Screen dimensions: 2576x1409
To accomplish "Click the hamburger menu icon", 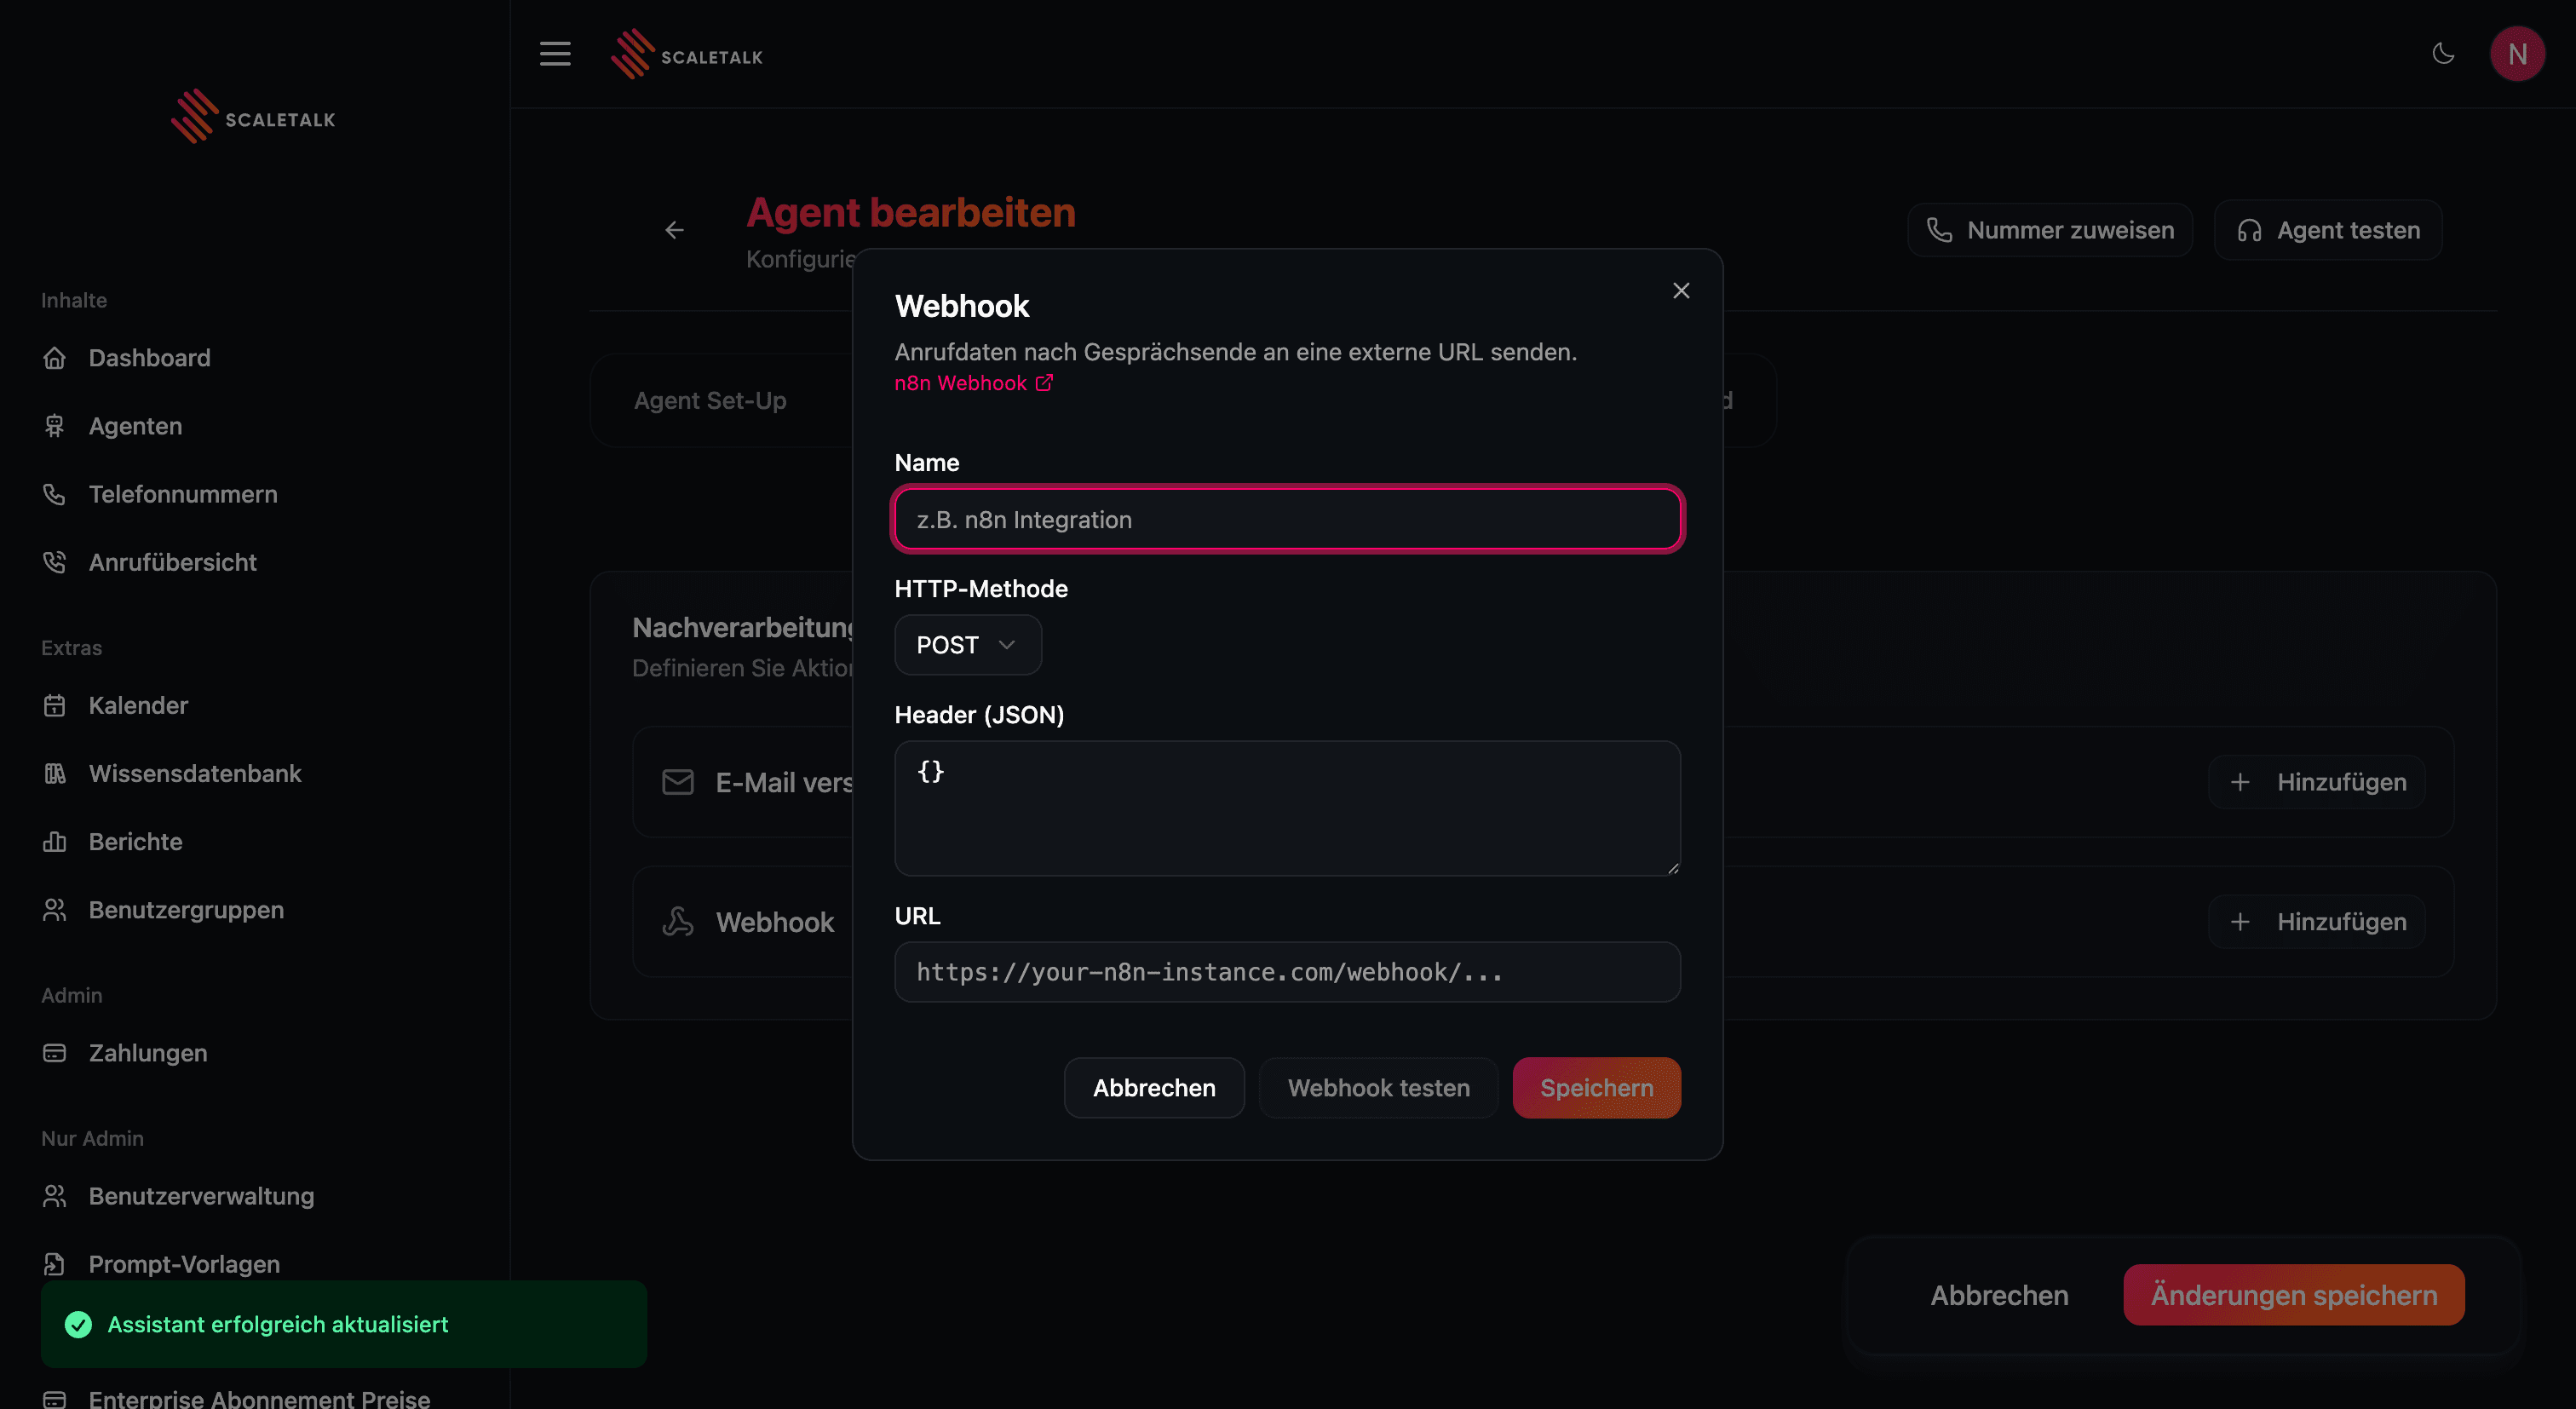I will click(555, 54).
